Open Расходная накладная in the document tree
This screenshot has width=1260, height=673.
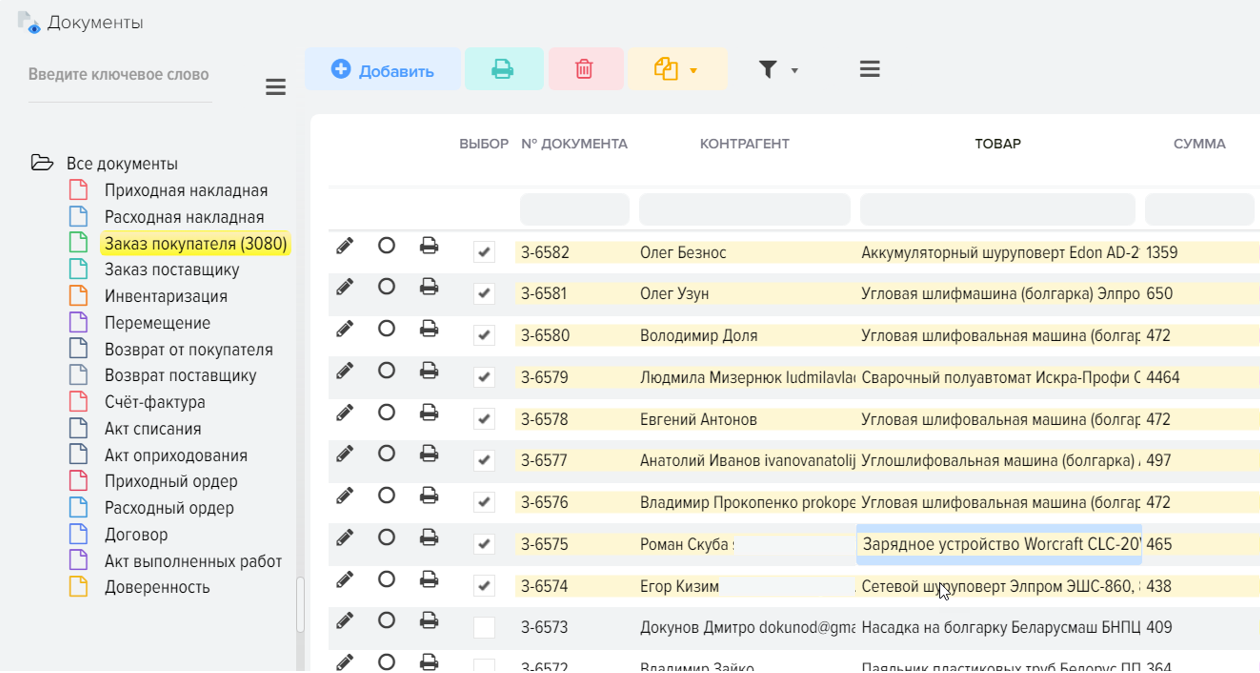tap(184, 217)
